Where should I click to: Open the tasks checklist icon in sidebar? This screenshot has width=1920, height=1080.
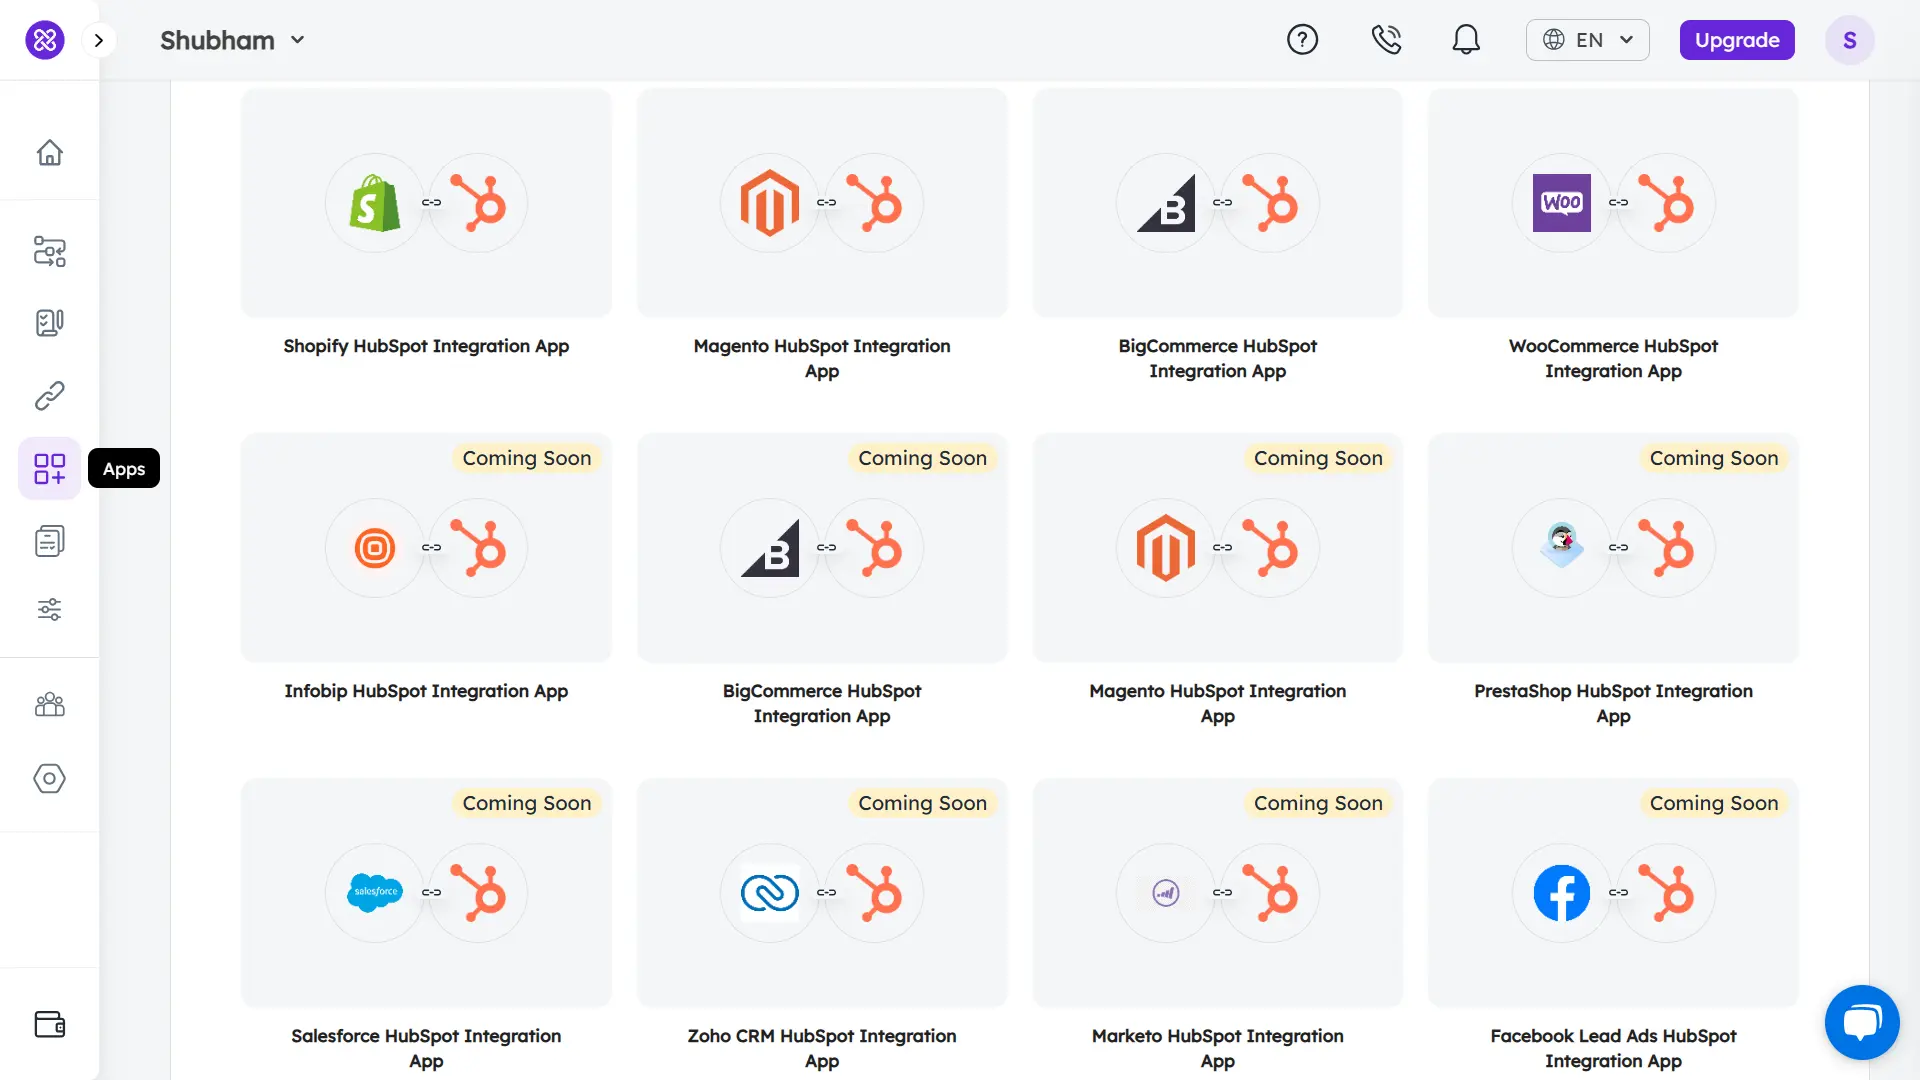(49, 322)
